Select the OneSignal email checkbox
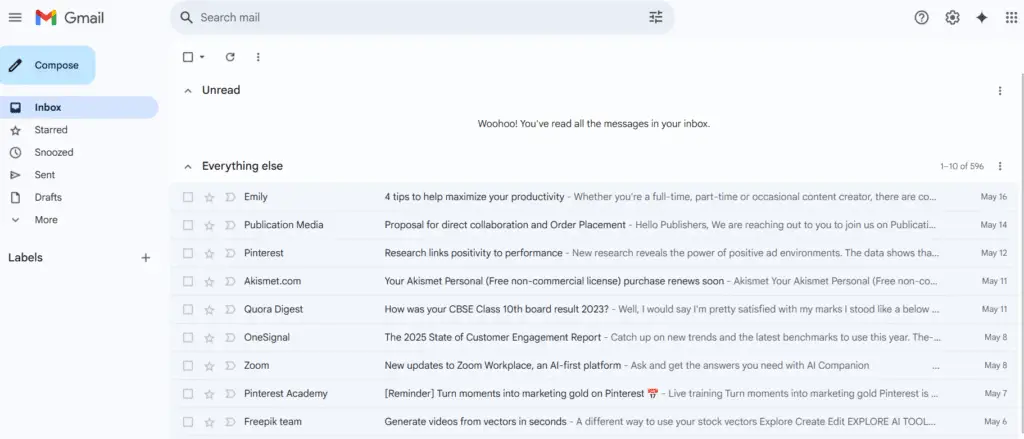1024x439 pixels. coord(188,337)
